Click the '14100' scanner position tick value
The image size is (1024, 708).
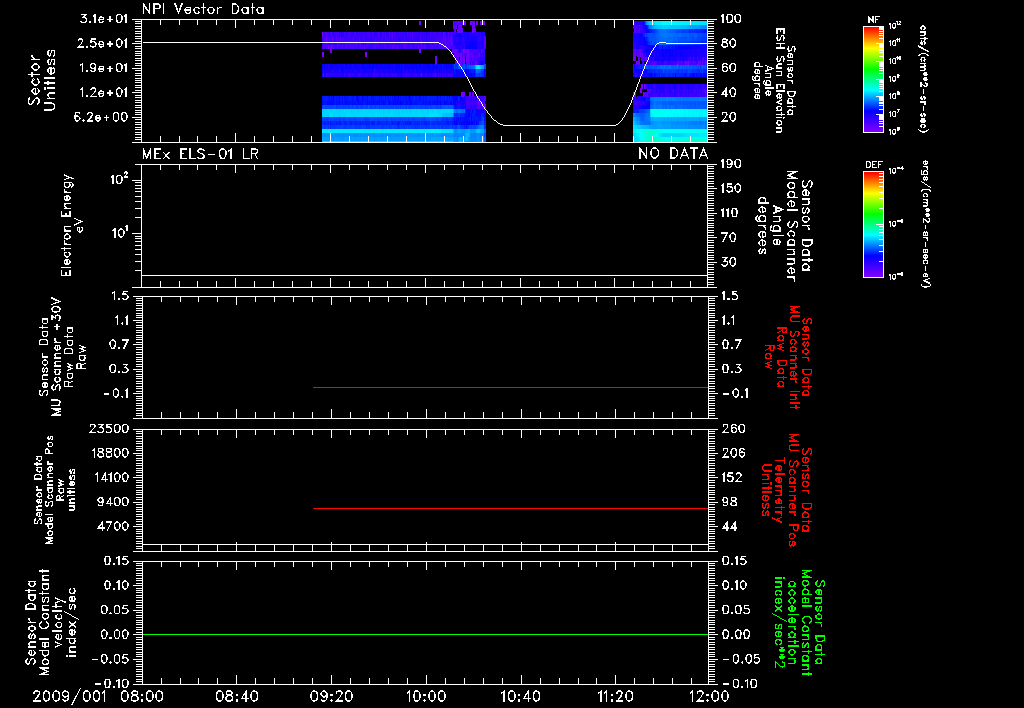pos(109,477)
